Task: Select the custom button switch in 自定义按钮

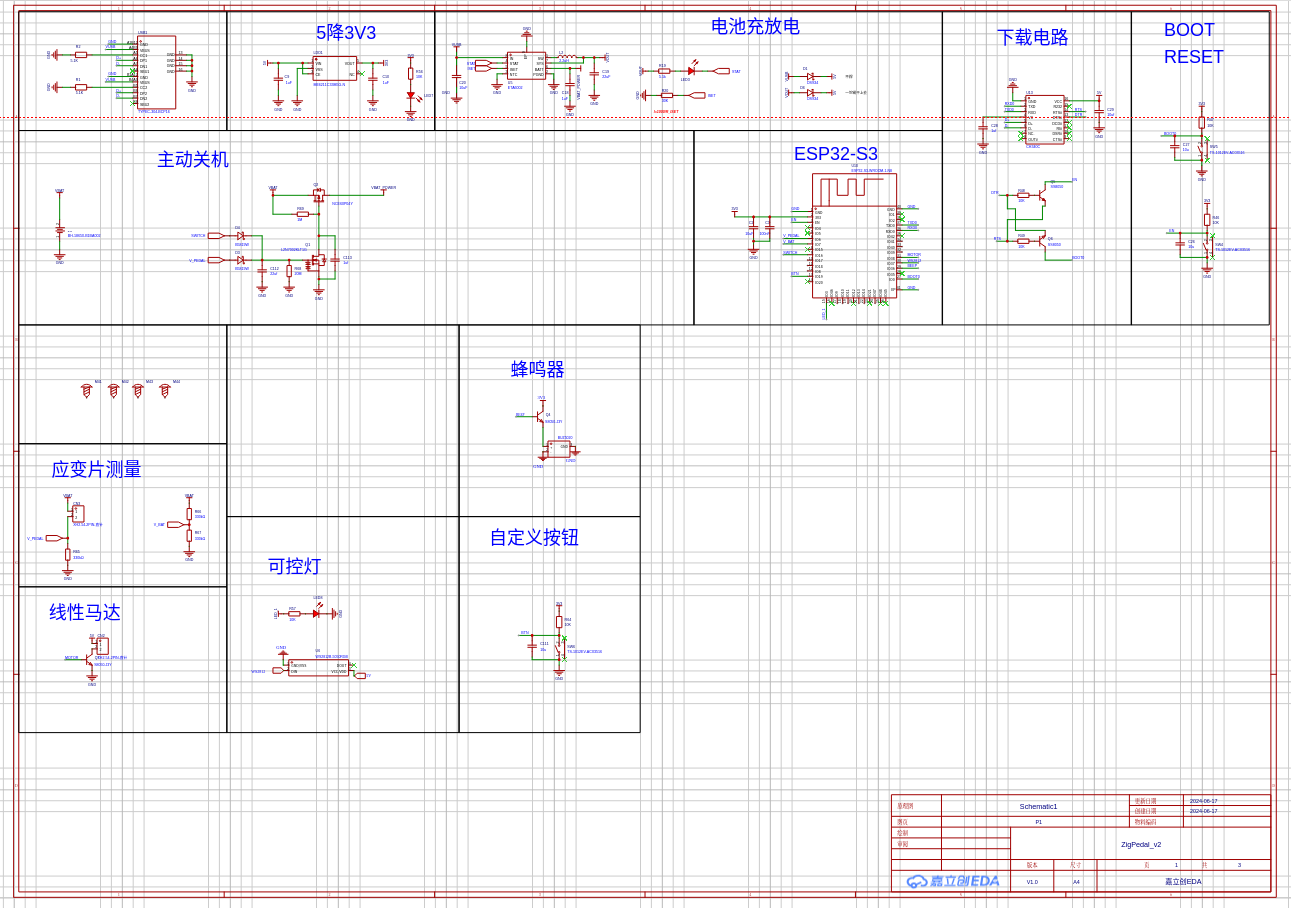Action: click(561, 647)
